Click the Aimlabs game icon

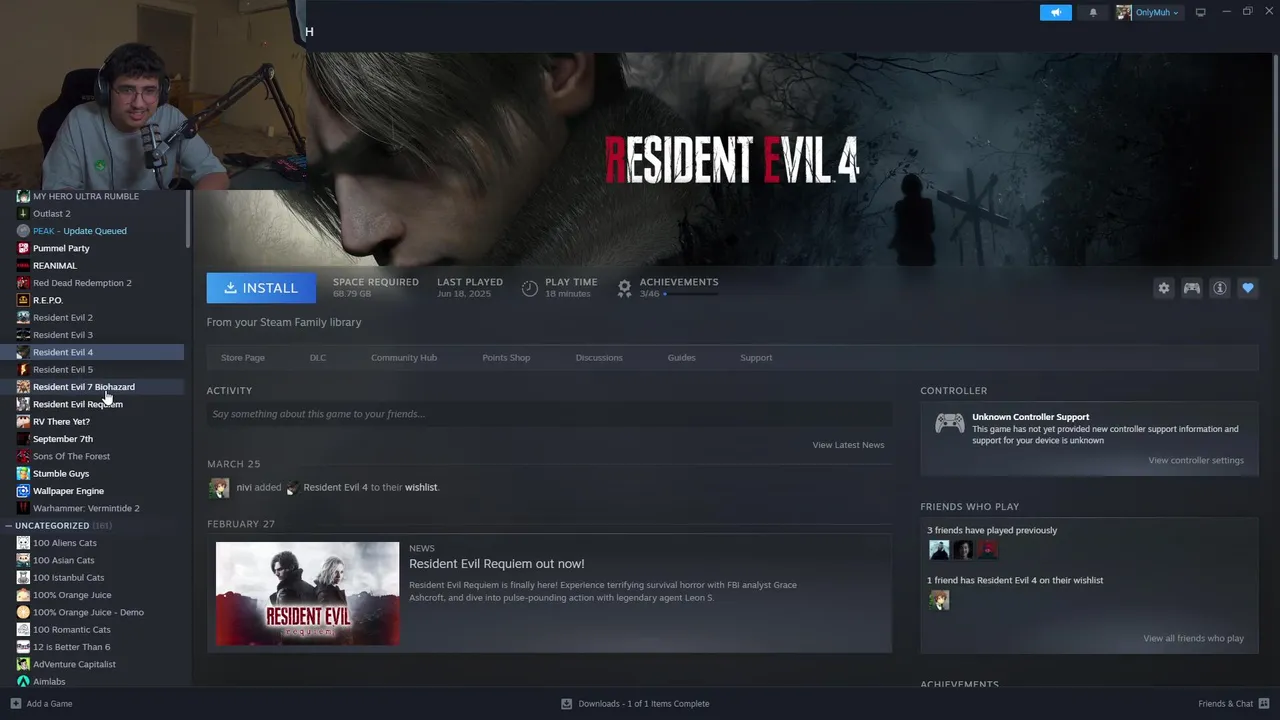click(23, 681)
